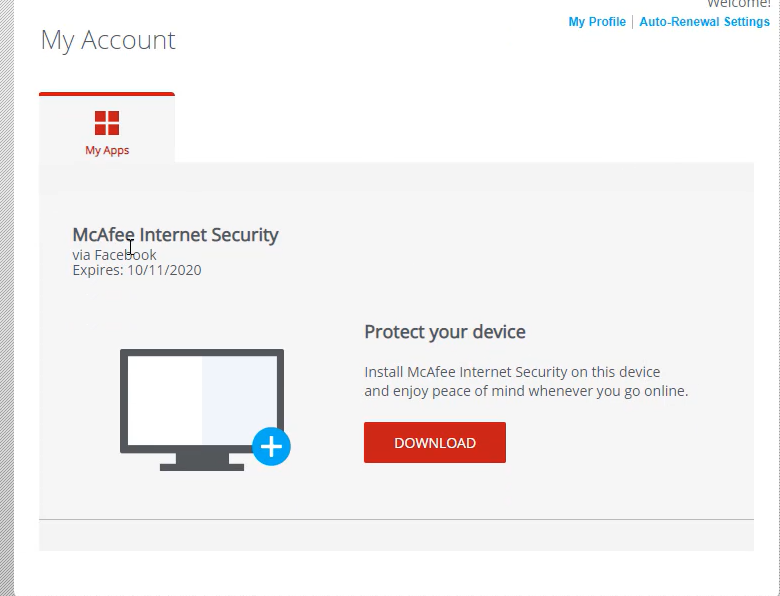Click the Expires 10/11/2020 date text

tap(137, 270)
